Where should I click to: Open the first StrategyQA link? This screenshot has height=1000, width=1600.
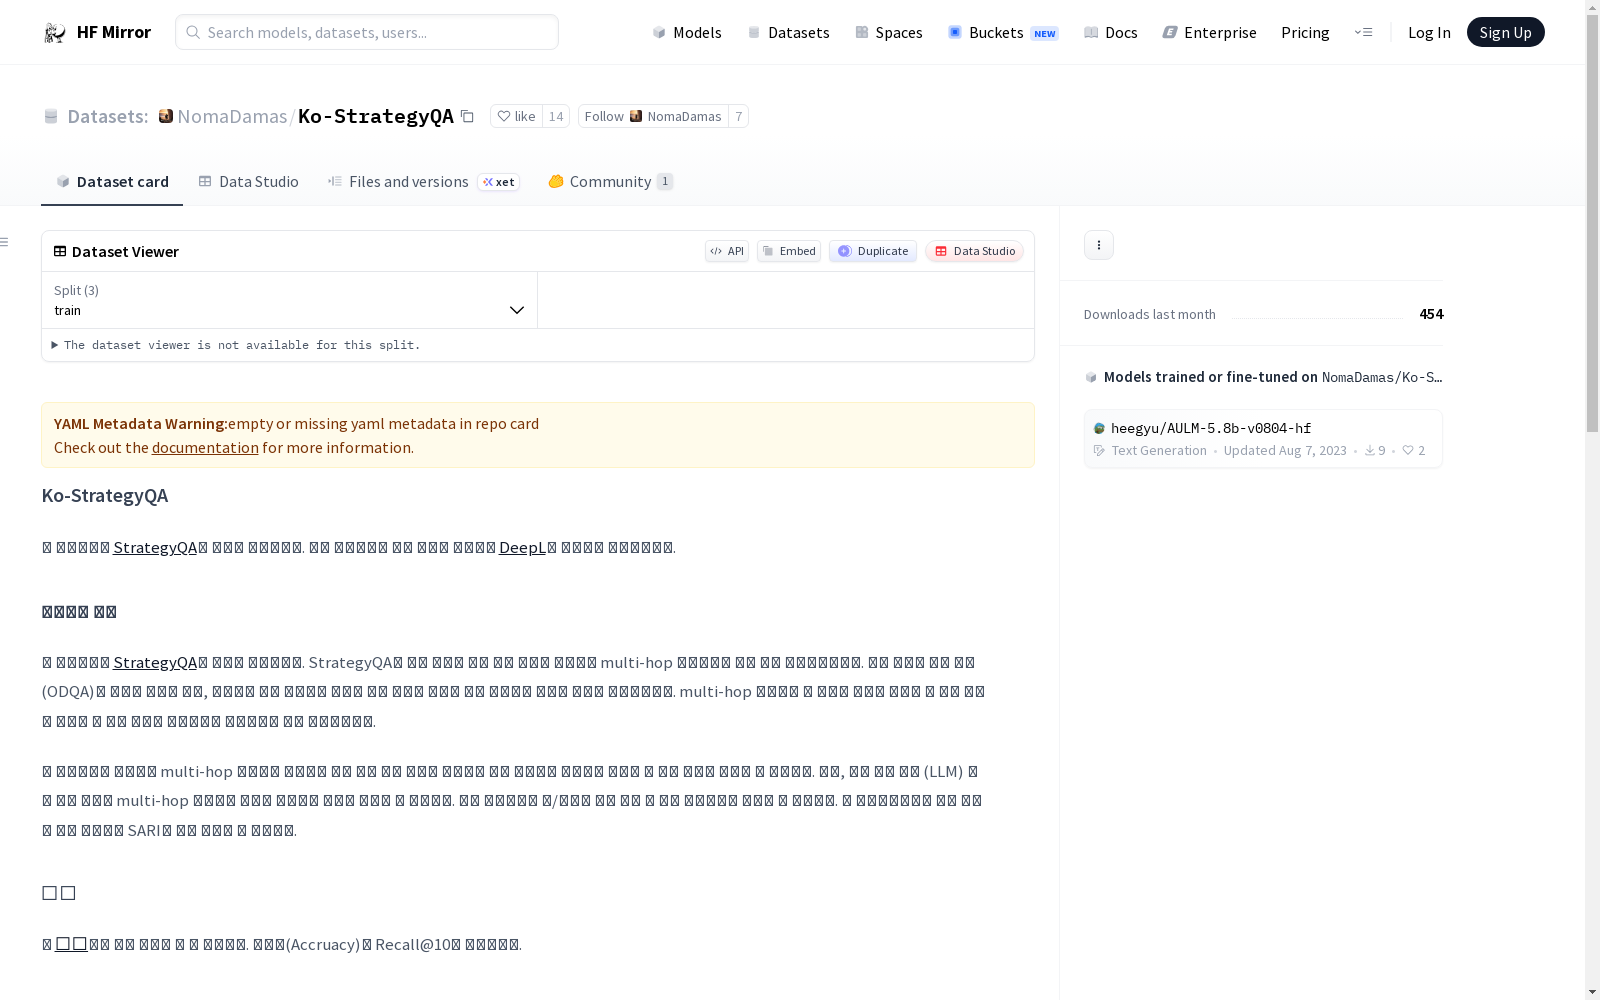[x=155, y=547]
